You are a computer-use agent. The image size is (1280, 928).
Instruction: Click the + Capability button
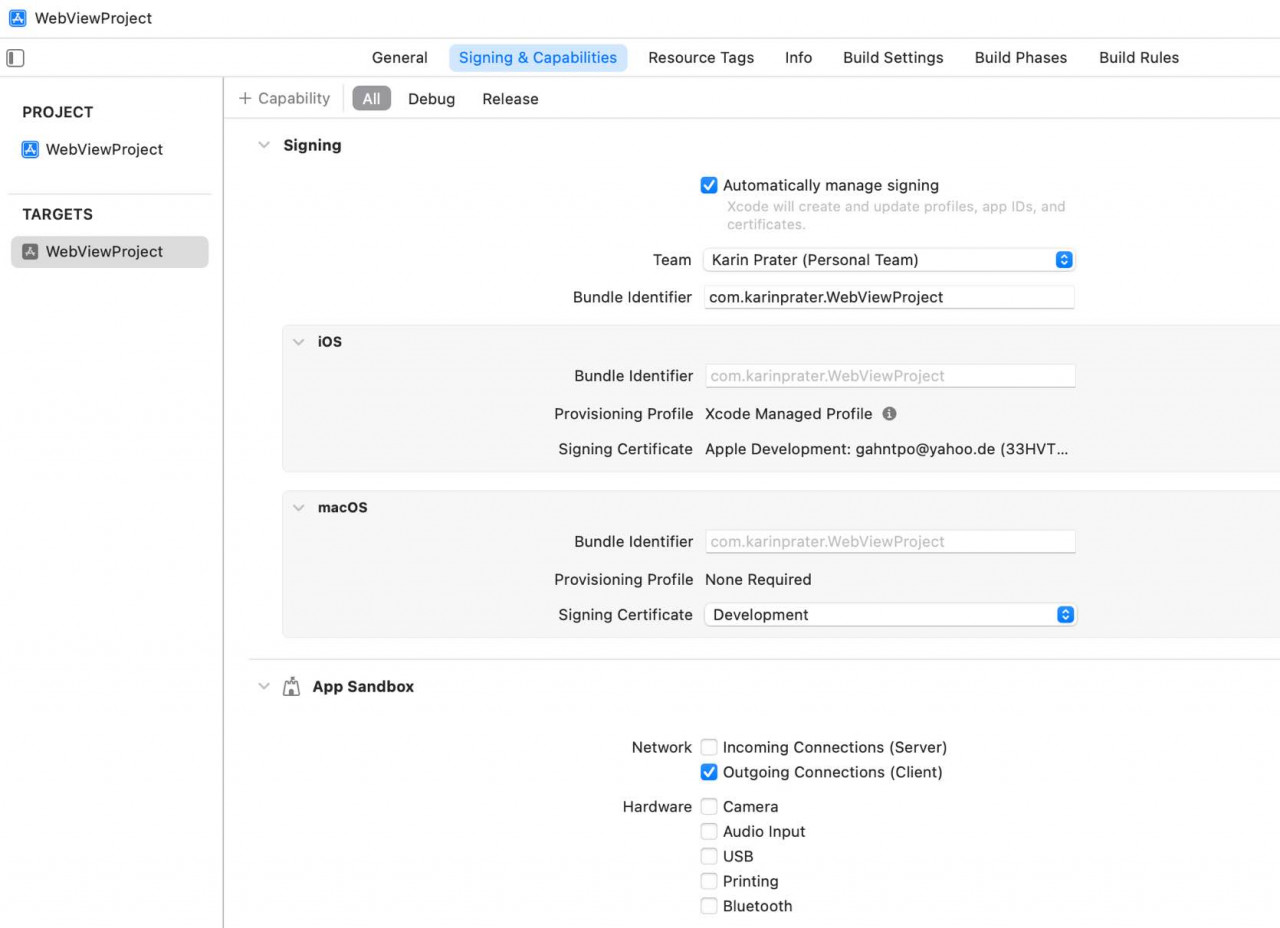coord(284,98)
